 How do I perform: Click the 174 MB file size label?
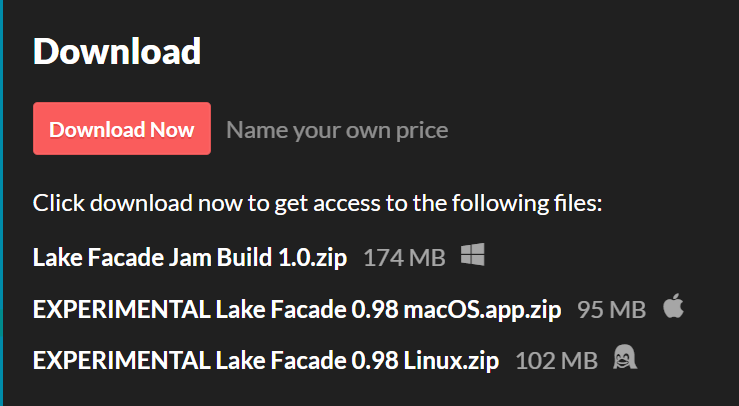click(x=404, y=258)
